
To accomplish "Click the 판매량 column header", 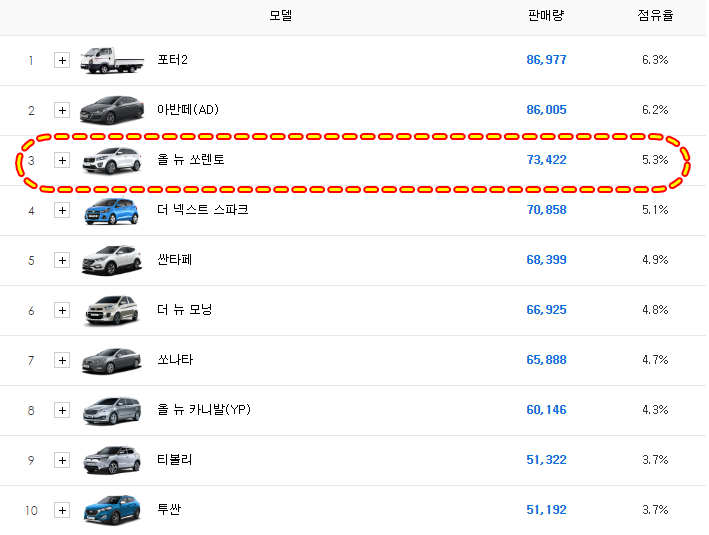I will click(x=546, y=15).
